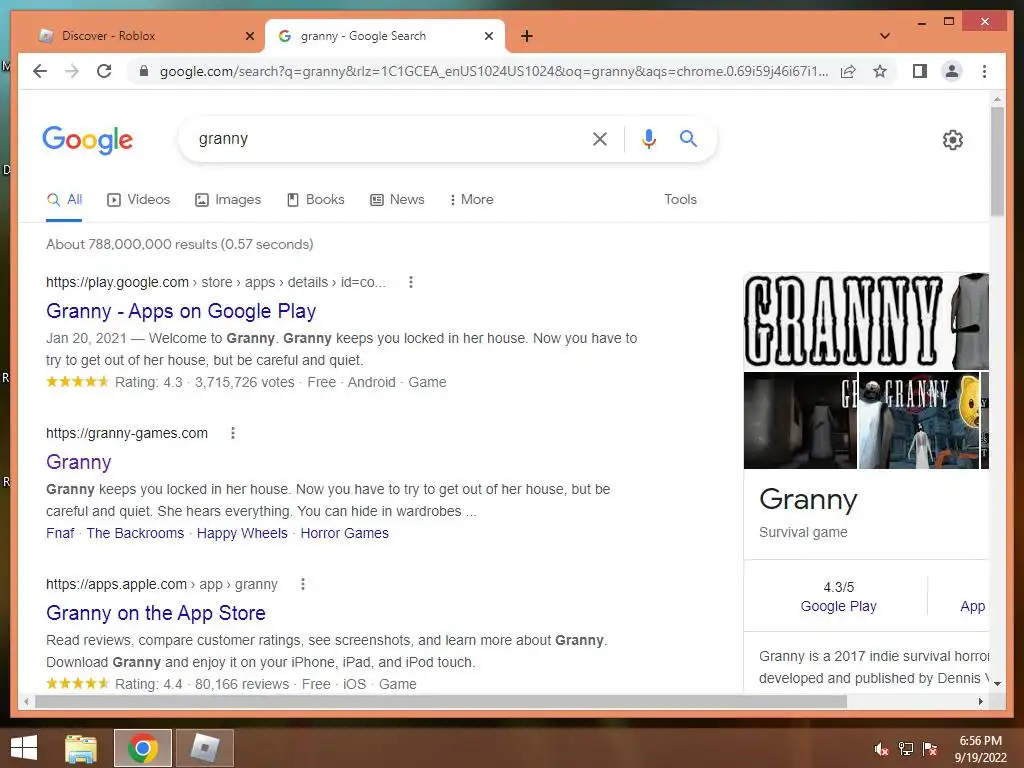Click the scroll right arrow
This screenshot has height=768, width=1024.
tap(981, 701)
